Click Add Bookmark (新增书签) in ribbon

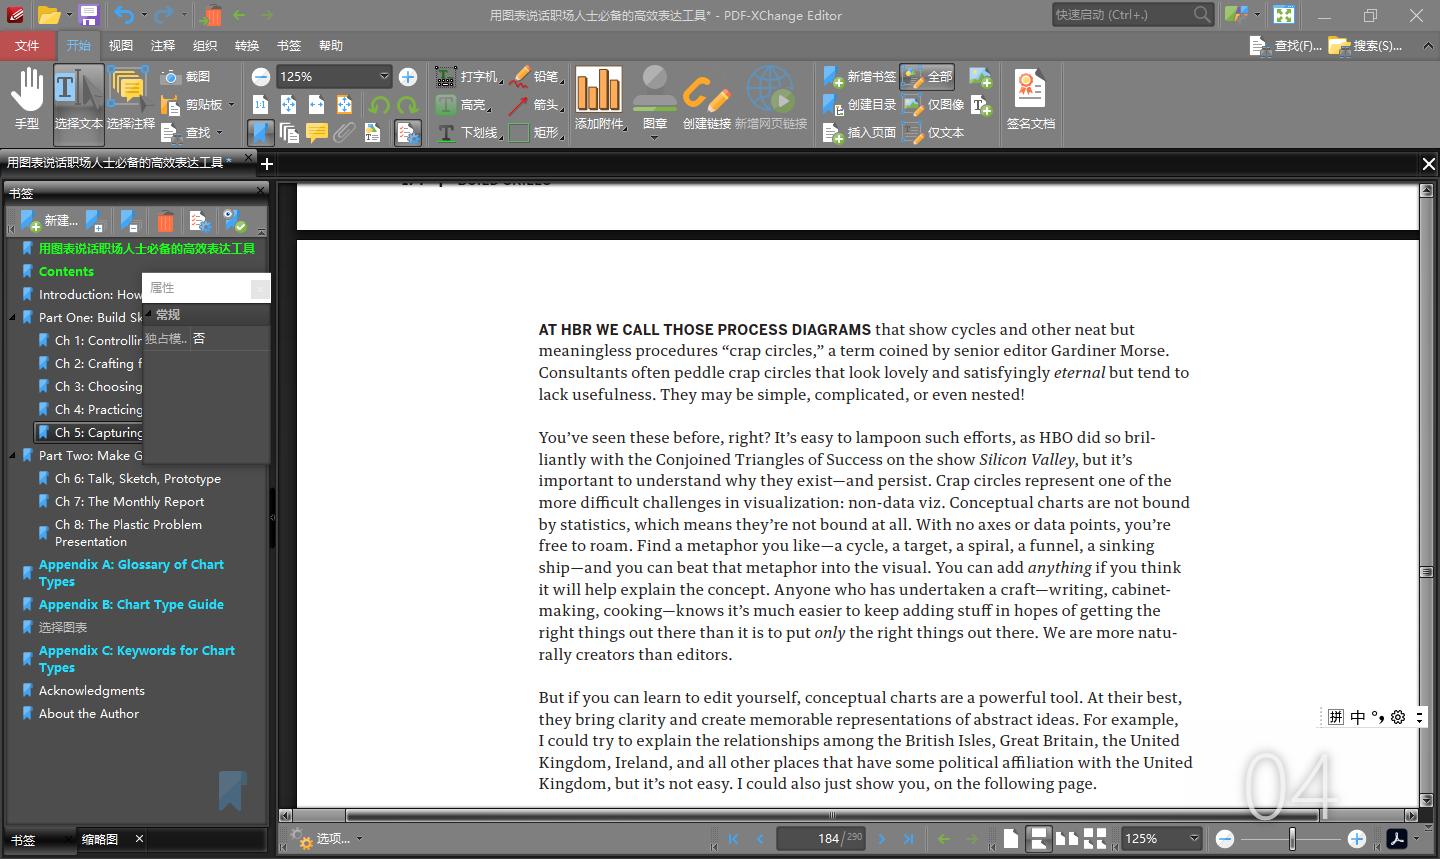[860, 77]
